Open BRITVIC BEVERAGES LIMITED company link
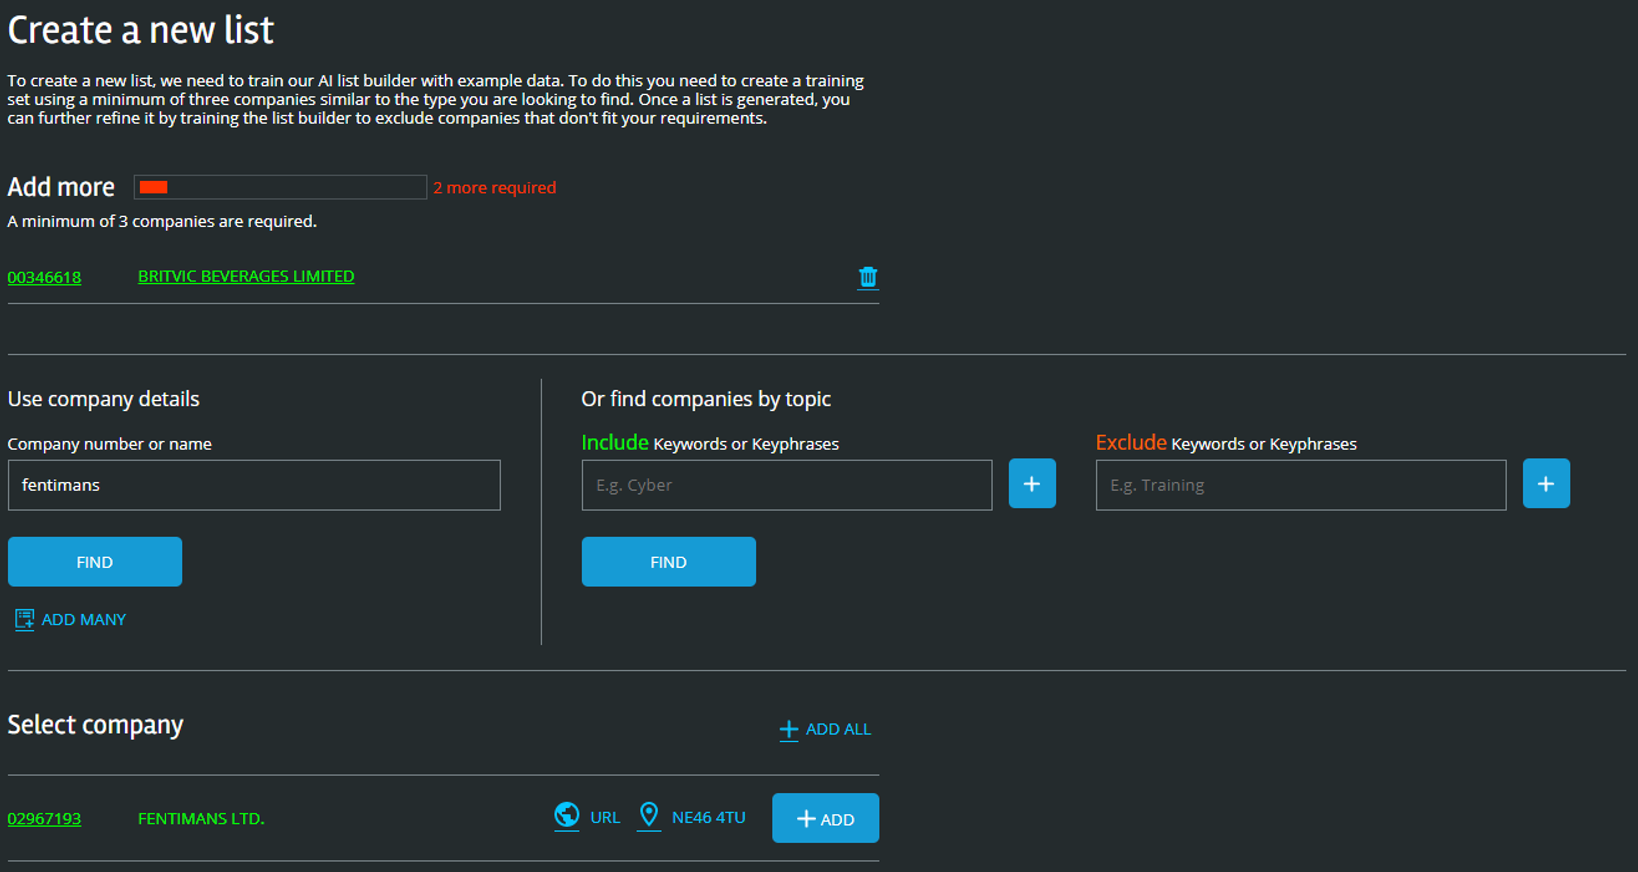This screenshot has width=1638, height=872. [246, 276]
